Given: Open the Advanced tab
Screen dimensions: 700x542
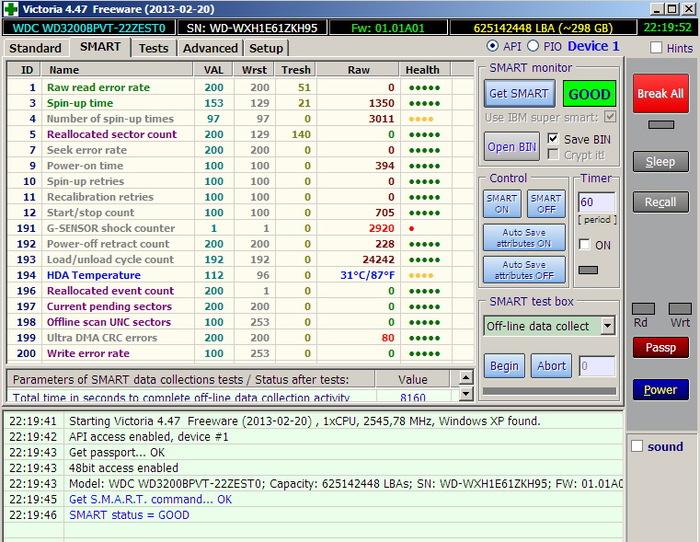Looking at the screenshot, I should (x=211, y=48).
